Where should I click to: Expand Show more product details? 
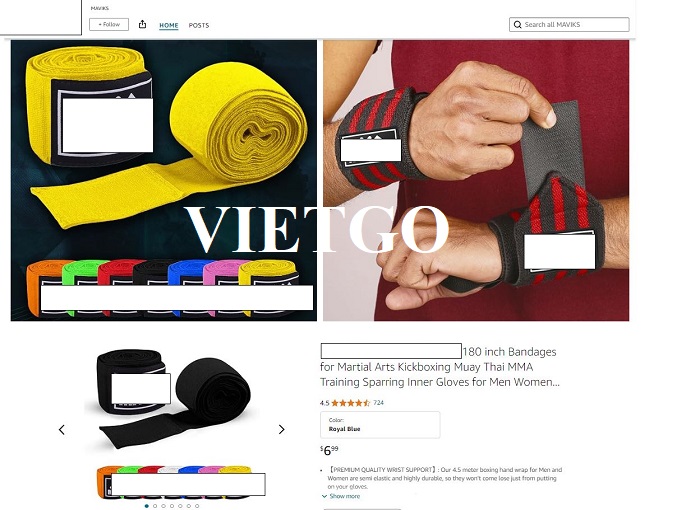[x=344, y=496]
